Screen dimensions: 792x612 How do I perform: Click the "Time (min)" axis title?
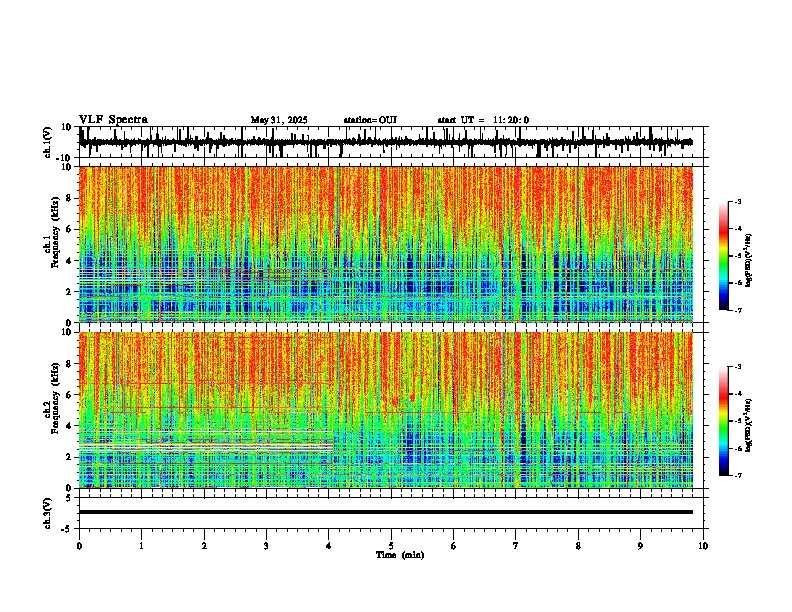pos(400,555)
